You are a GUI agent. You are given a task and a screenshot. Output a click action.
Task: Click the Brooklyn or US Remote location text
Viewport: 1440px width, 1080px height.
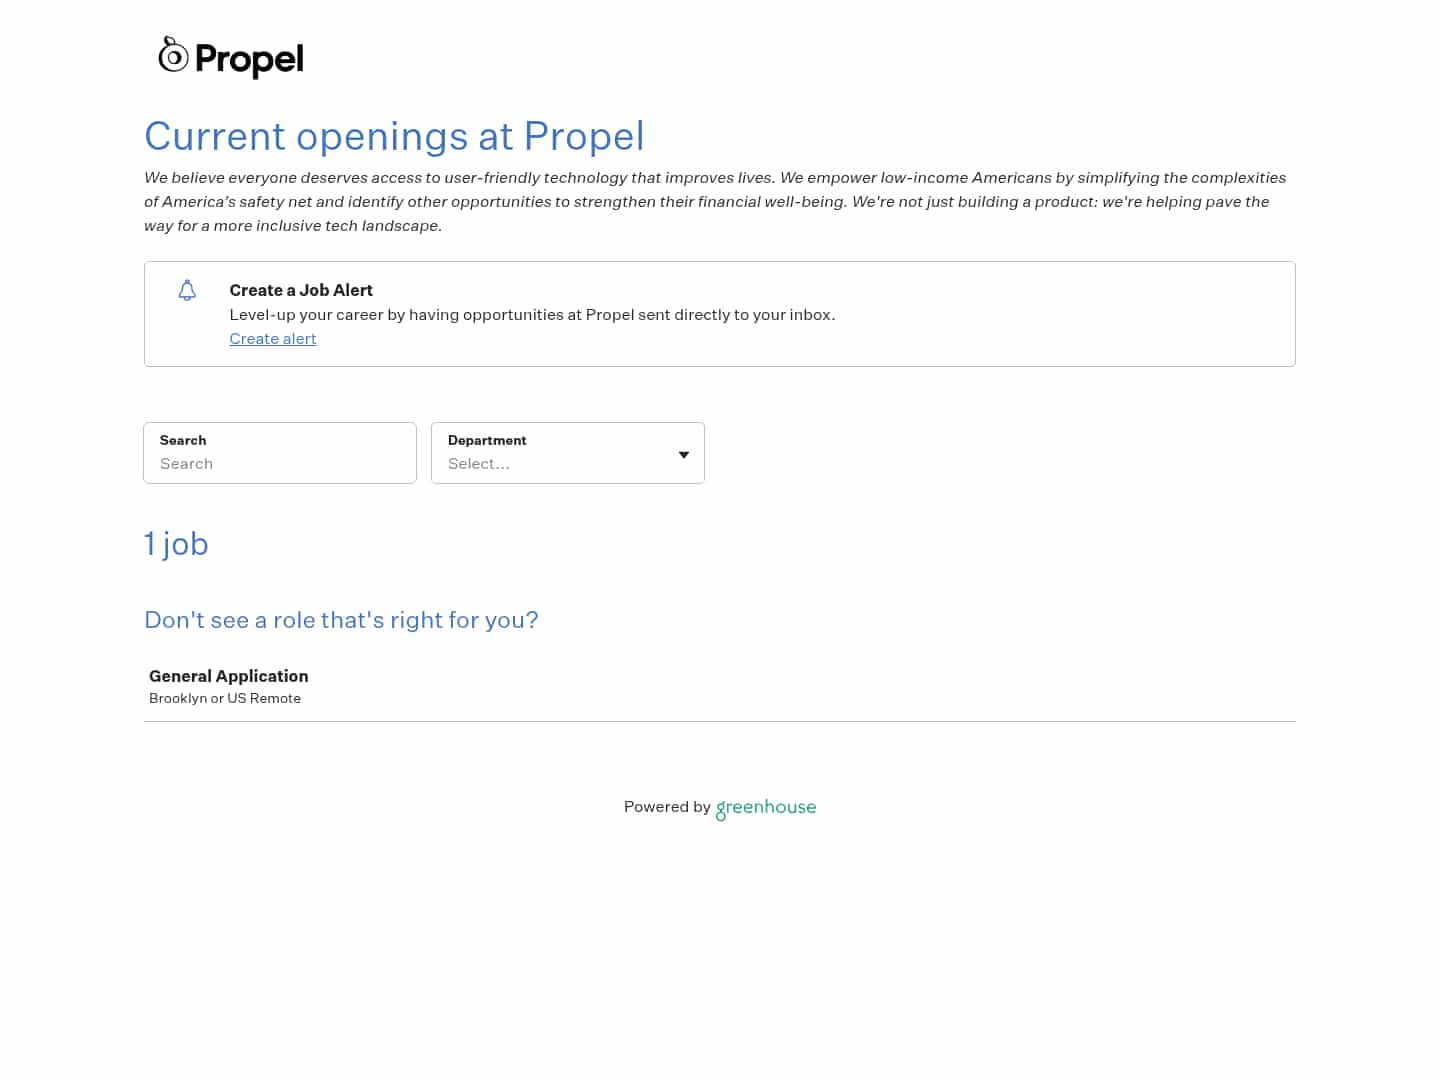[225, 698]
